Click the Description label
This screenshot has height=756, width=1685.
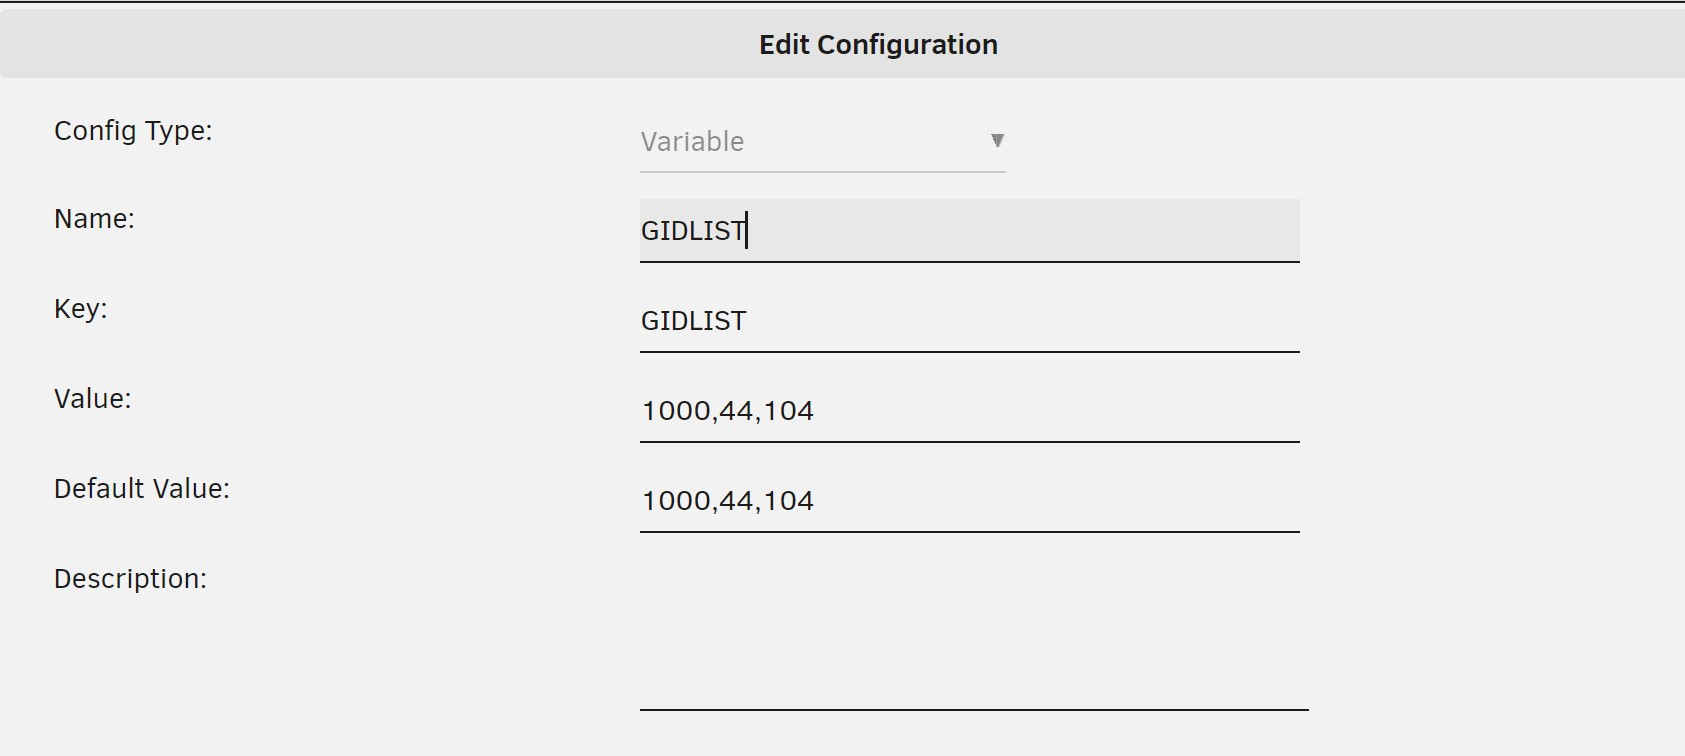coord(130,579)
